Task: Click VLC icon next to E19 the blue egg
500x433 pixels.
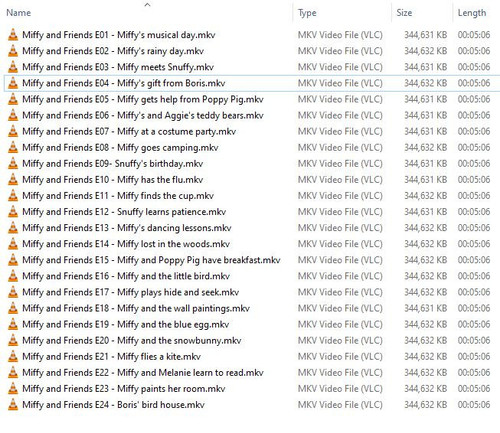Action: [13, 324]
